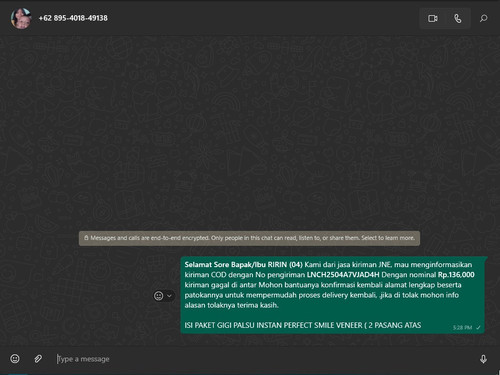
Task: Click the 'Selamat Sore Bapak/Ibu RIRIN (04)' greeting
Action: (x=243, y=265)
